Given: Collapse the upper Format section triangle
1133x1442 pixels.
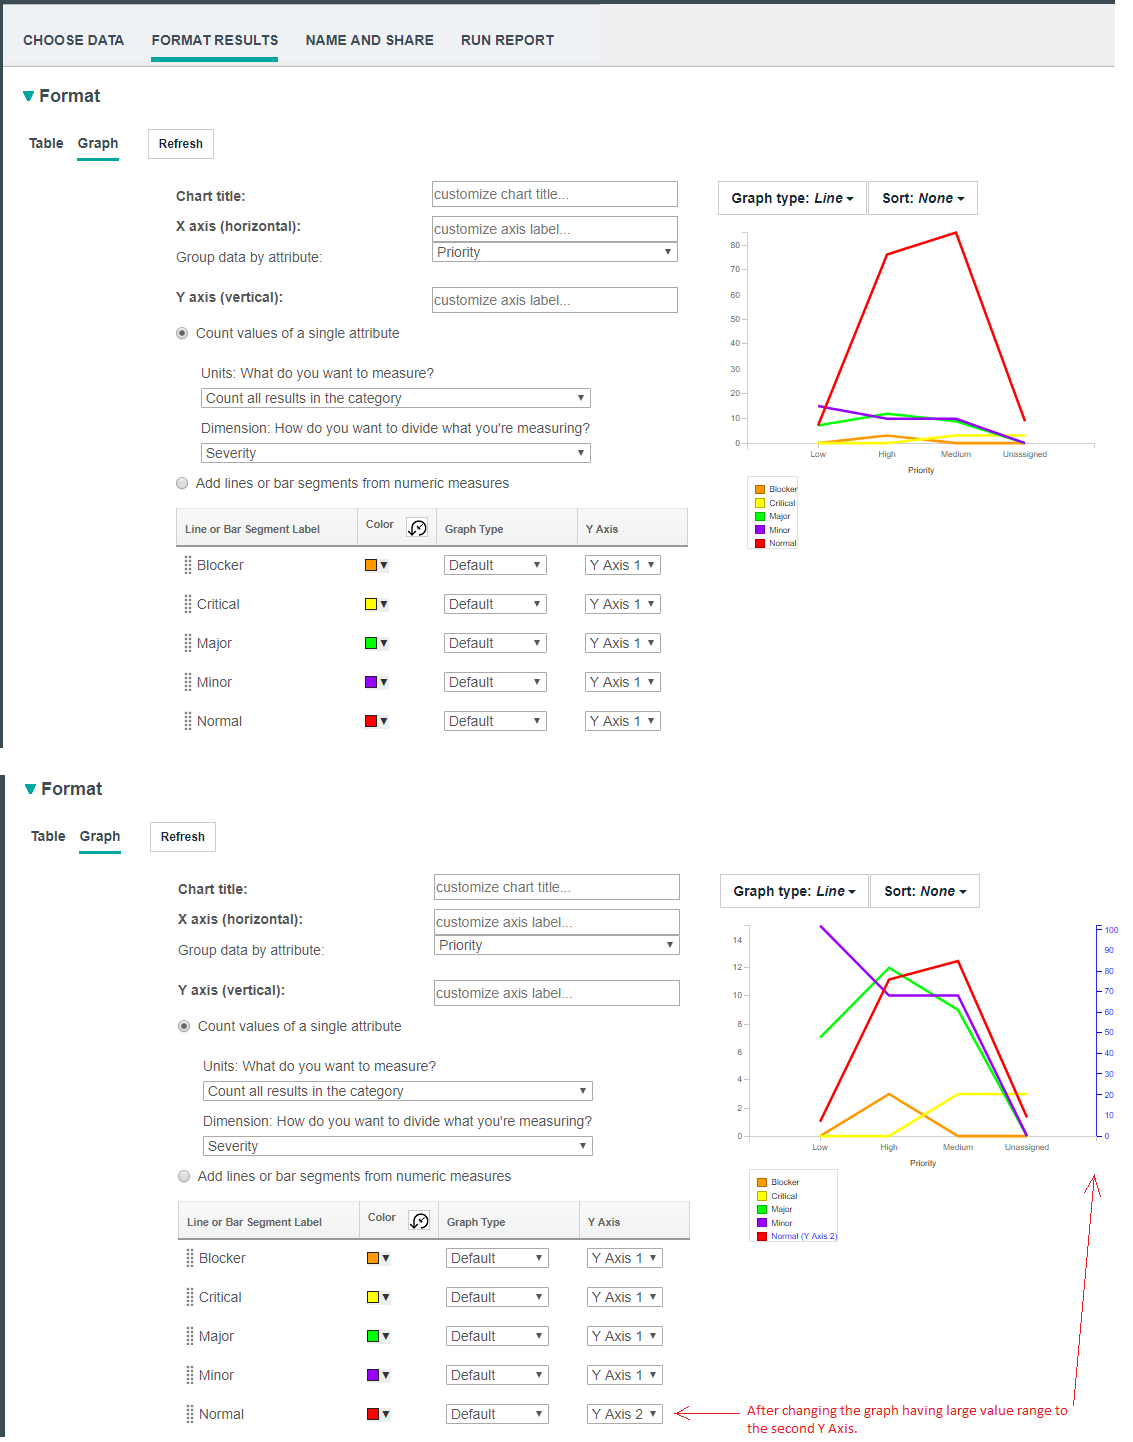Looking at the screenshot, I should coord(28,96).
